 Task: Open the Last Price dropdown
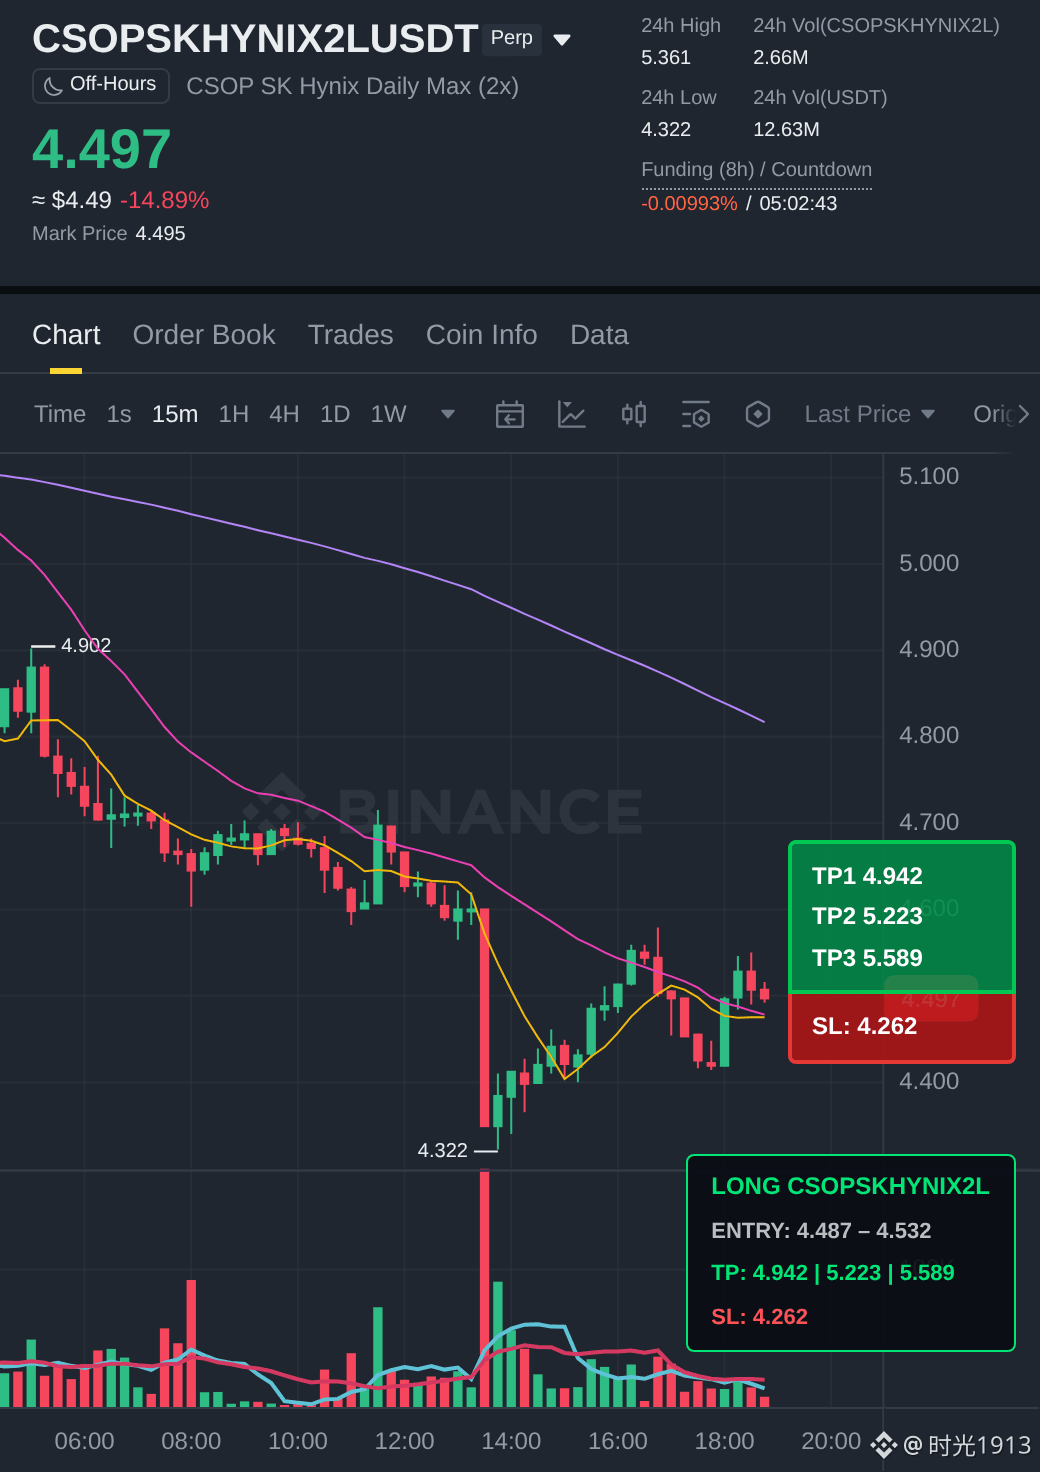point(870,414)
